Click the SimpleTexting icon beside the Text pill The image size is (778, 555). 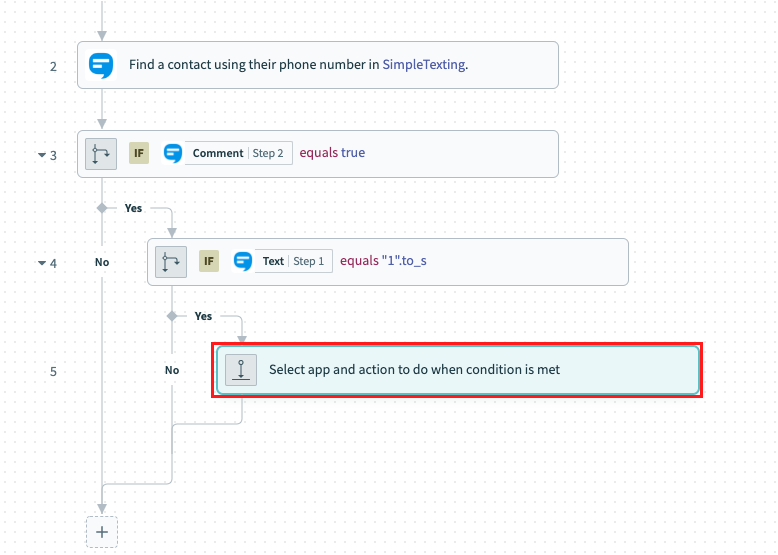coord(243,261)
